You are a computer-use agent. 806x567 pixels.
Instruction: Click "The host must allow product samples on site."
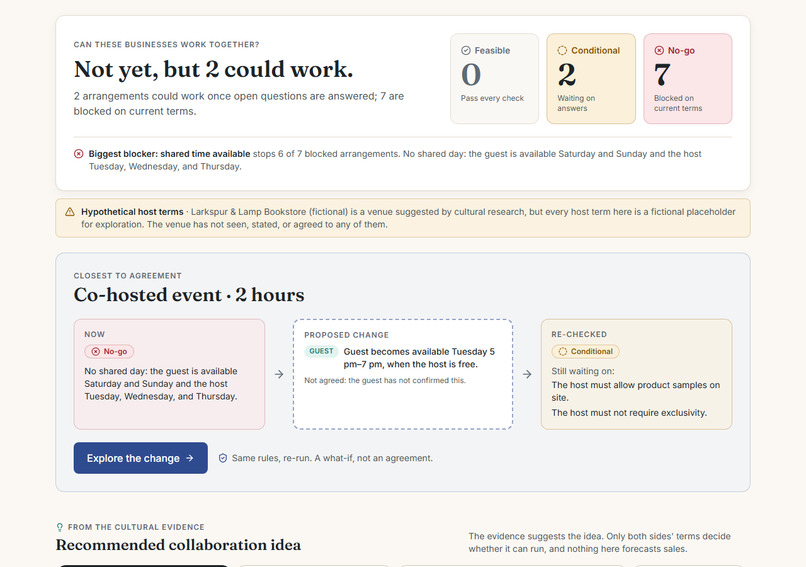click(x=636, y=391)
